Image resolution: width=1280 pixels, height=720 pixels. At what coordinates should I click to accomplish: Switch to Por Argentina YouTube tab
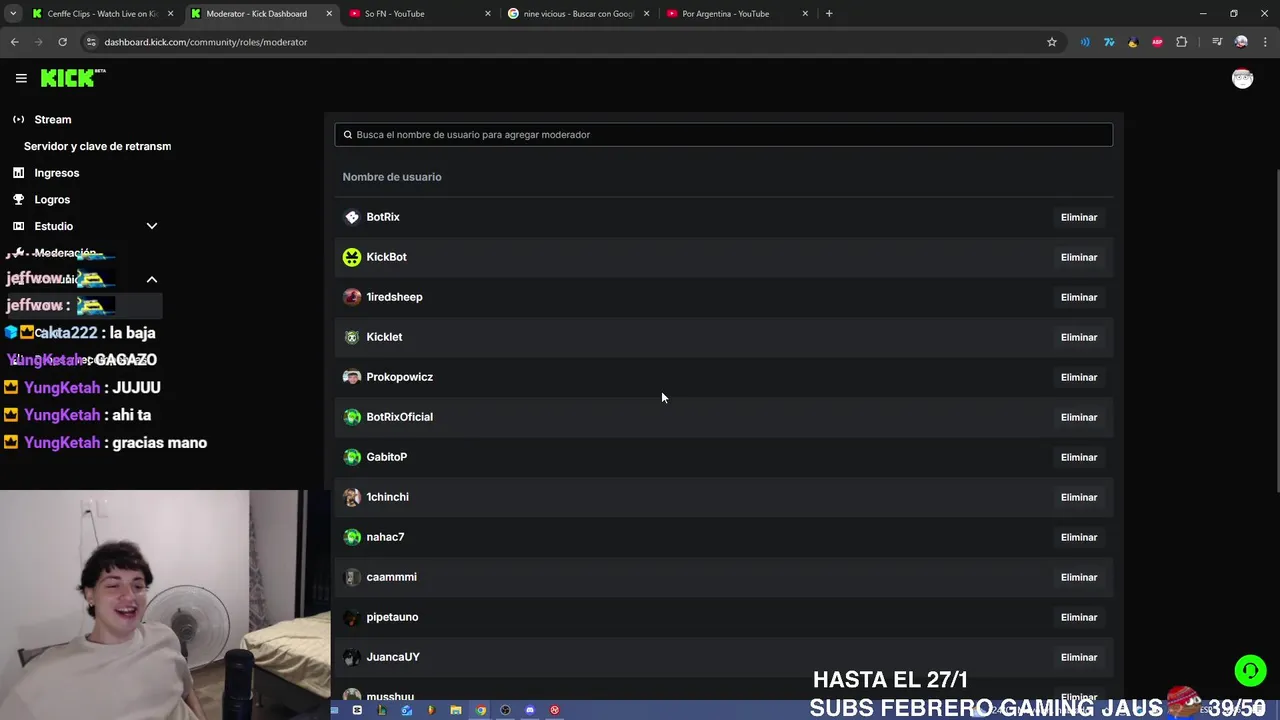click(x=737, y=14)
